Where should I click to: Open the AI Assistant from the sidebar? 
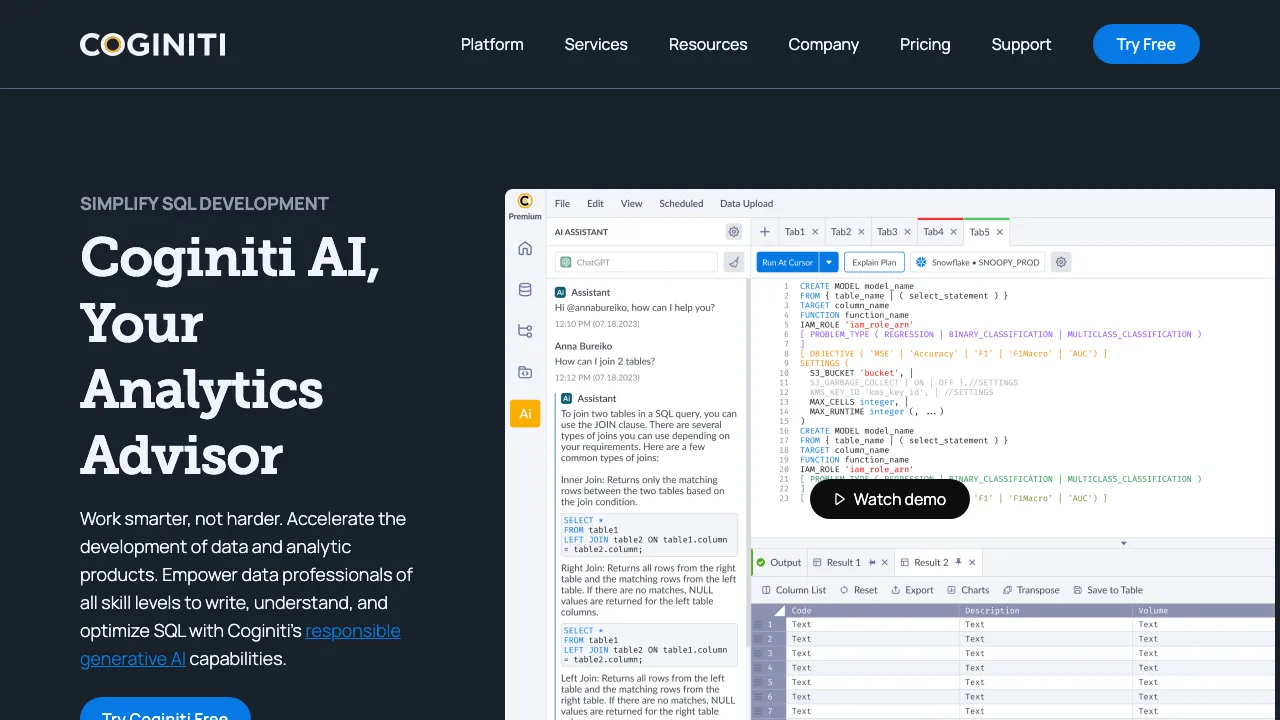524,413
